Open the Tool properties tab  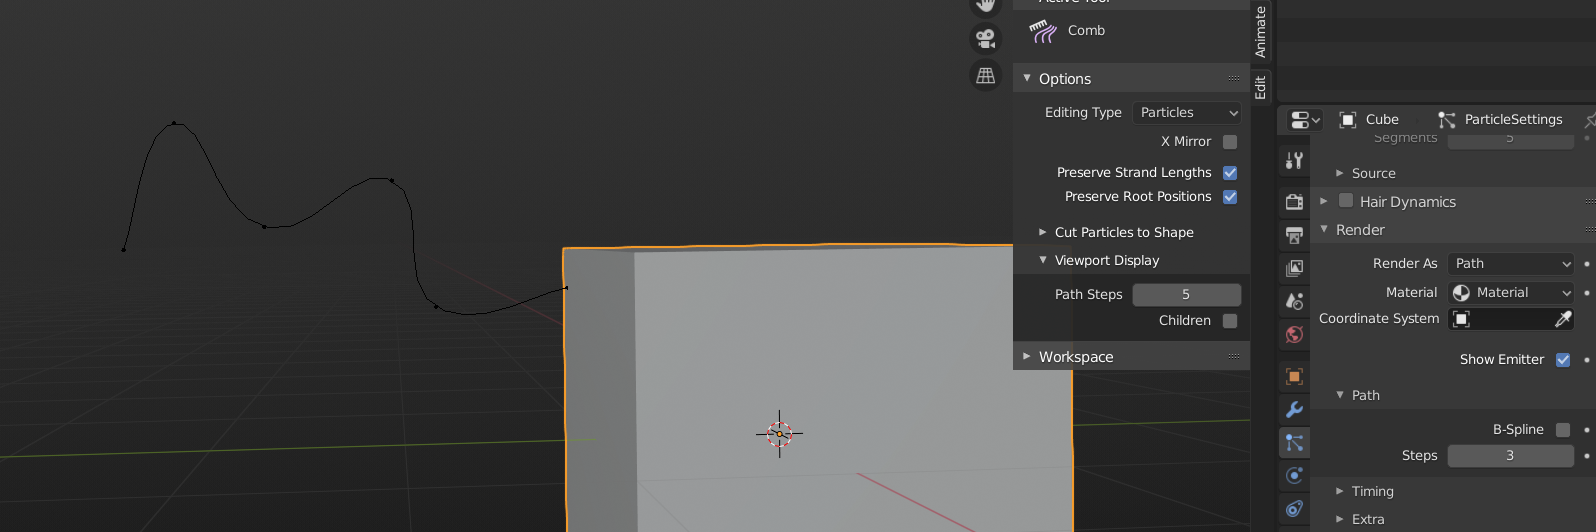tap(1294, 160)
